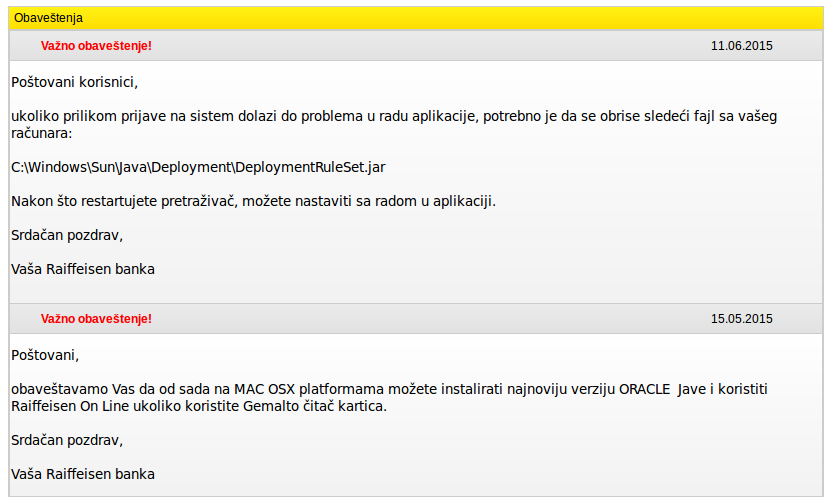The height and width of the screenshot is (497, 834).
Task: Click the word 'računara:'
Action: tap(41, 133)
